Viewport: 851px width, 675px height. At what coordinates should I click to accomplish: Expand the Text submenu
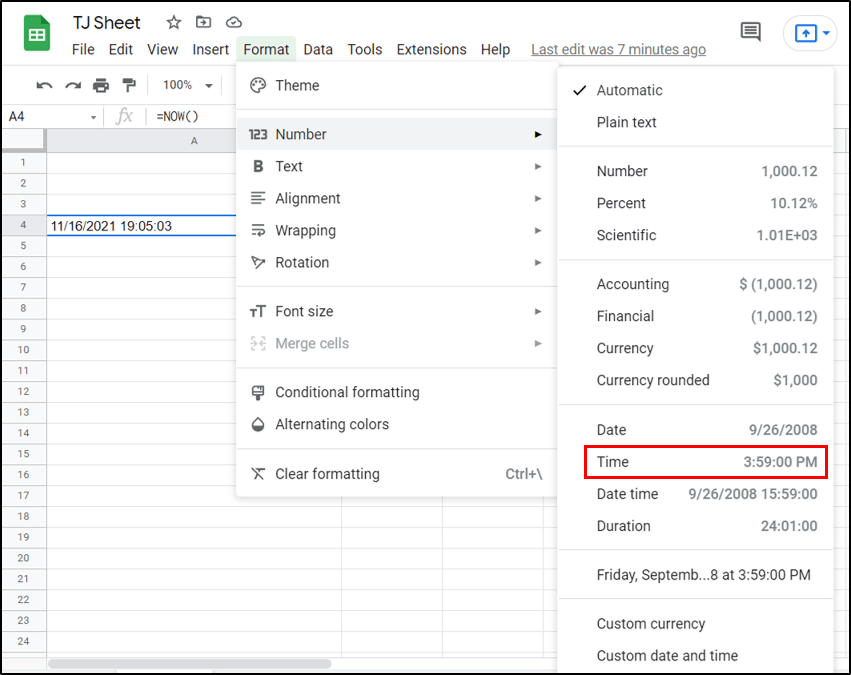click(397, 166)
